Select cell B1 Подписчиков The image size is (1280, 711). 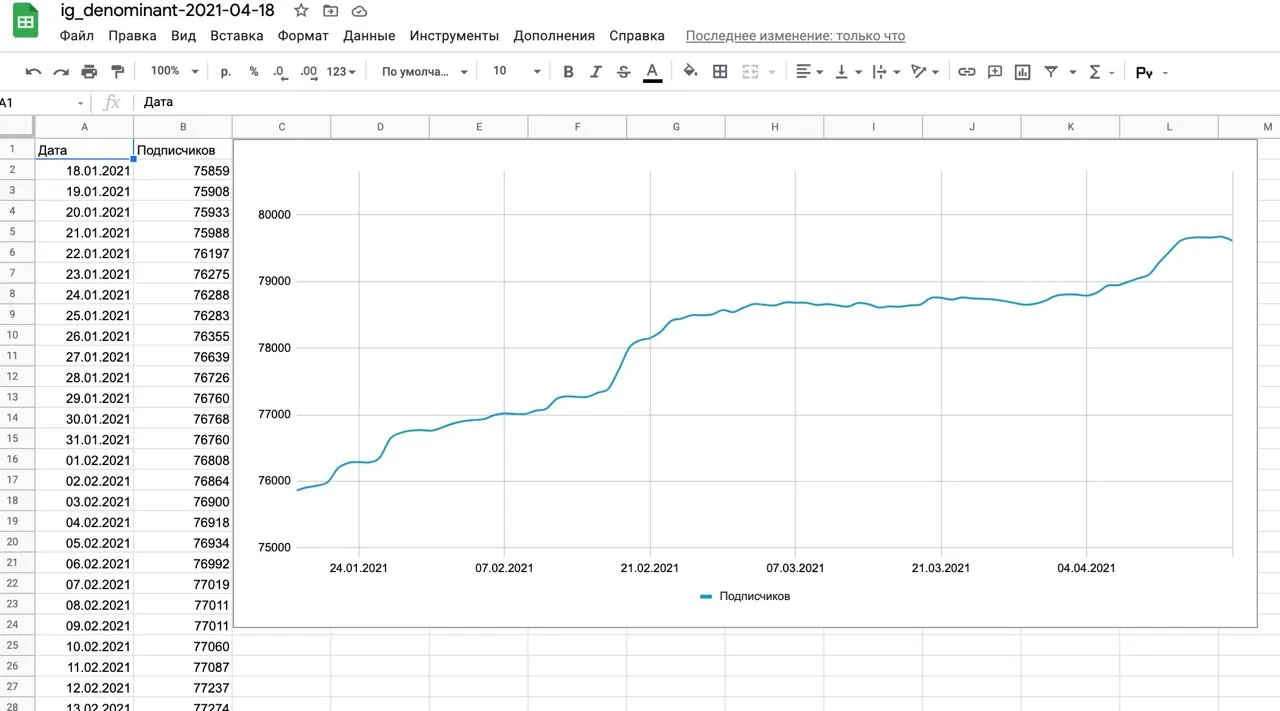pyautogui.click(x=183, y=150)
